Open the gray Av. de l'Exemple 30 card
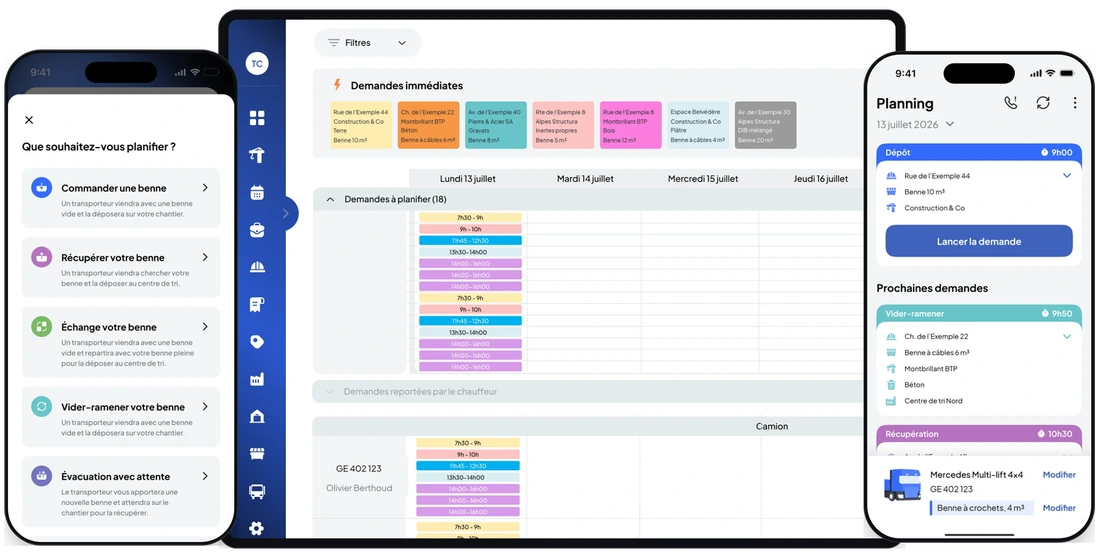 click(x=765, y=125)
